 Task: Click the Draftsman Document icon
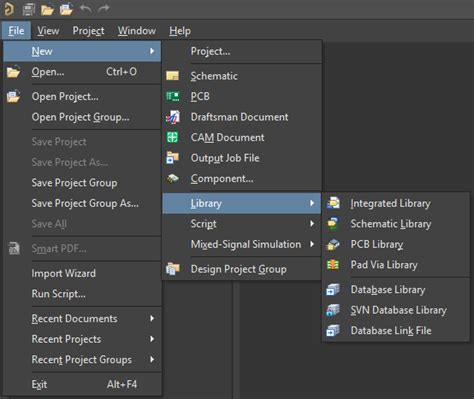click(x=173, y=117)
